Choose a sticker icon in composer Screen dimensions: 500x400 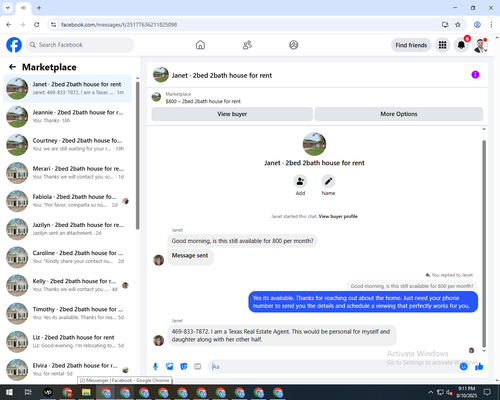pyautogui.click(x=184, y=367)
